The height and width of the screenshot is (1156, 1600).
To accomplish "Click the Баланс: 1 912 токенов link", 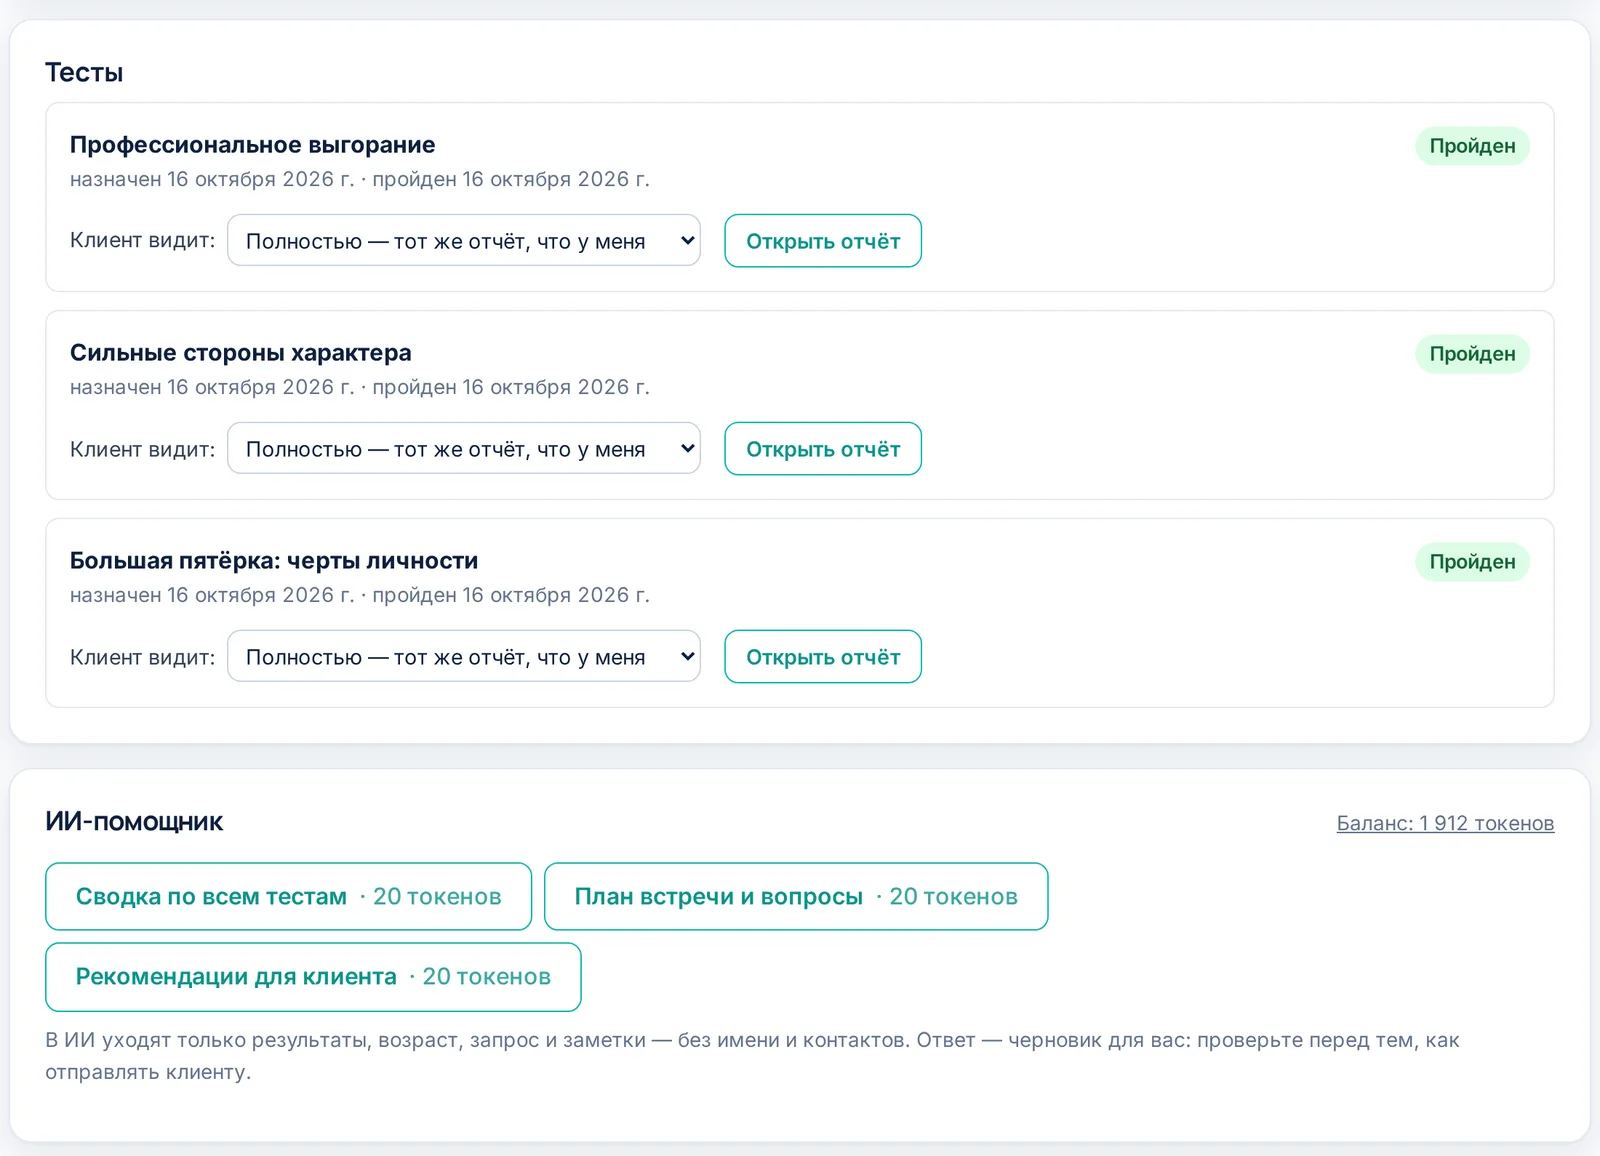I will [1445, 823].
